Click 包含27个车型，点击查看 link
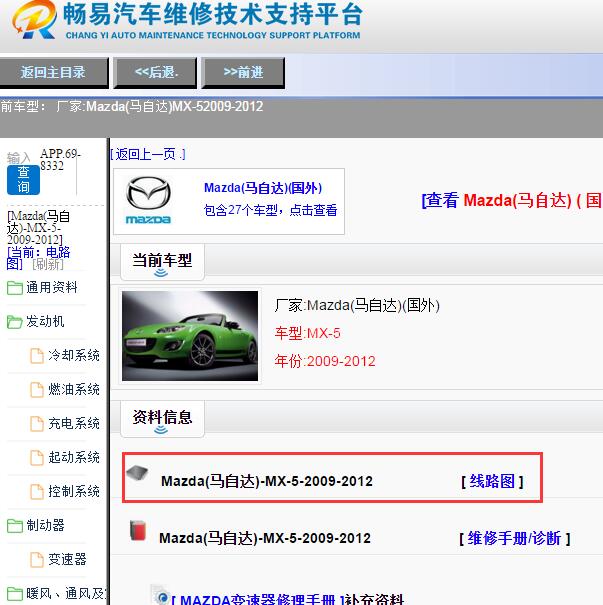This screenshot has width=603, height=605. (x=270, y=210)
